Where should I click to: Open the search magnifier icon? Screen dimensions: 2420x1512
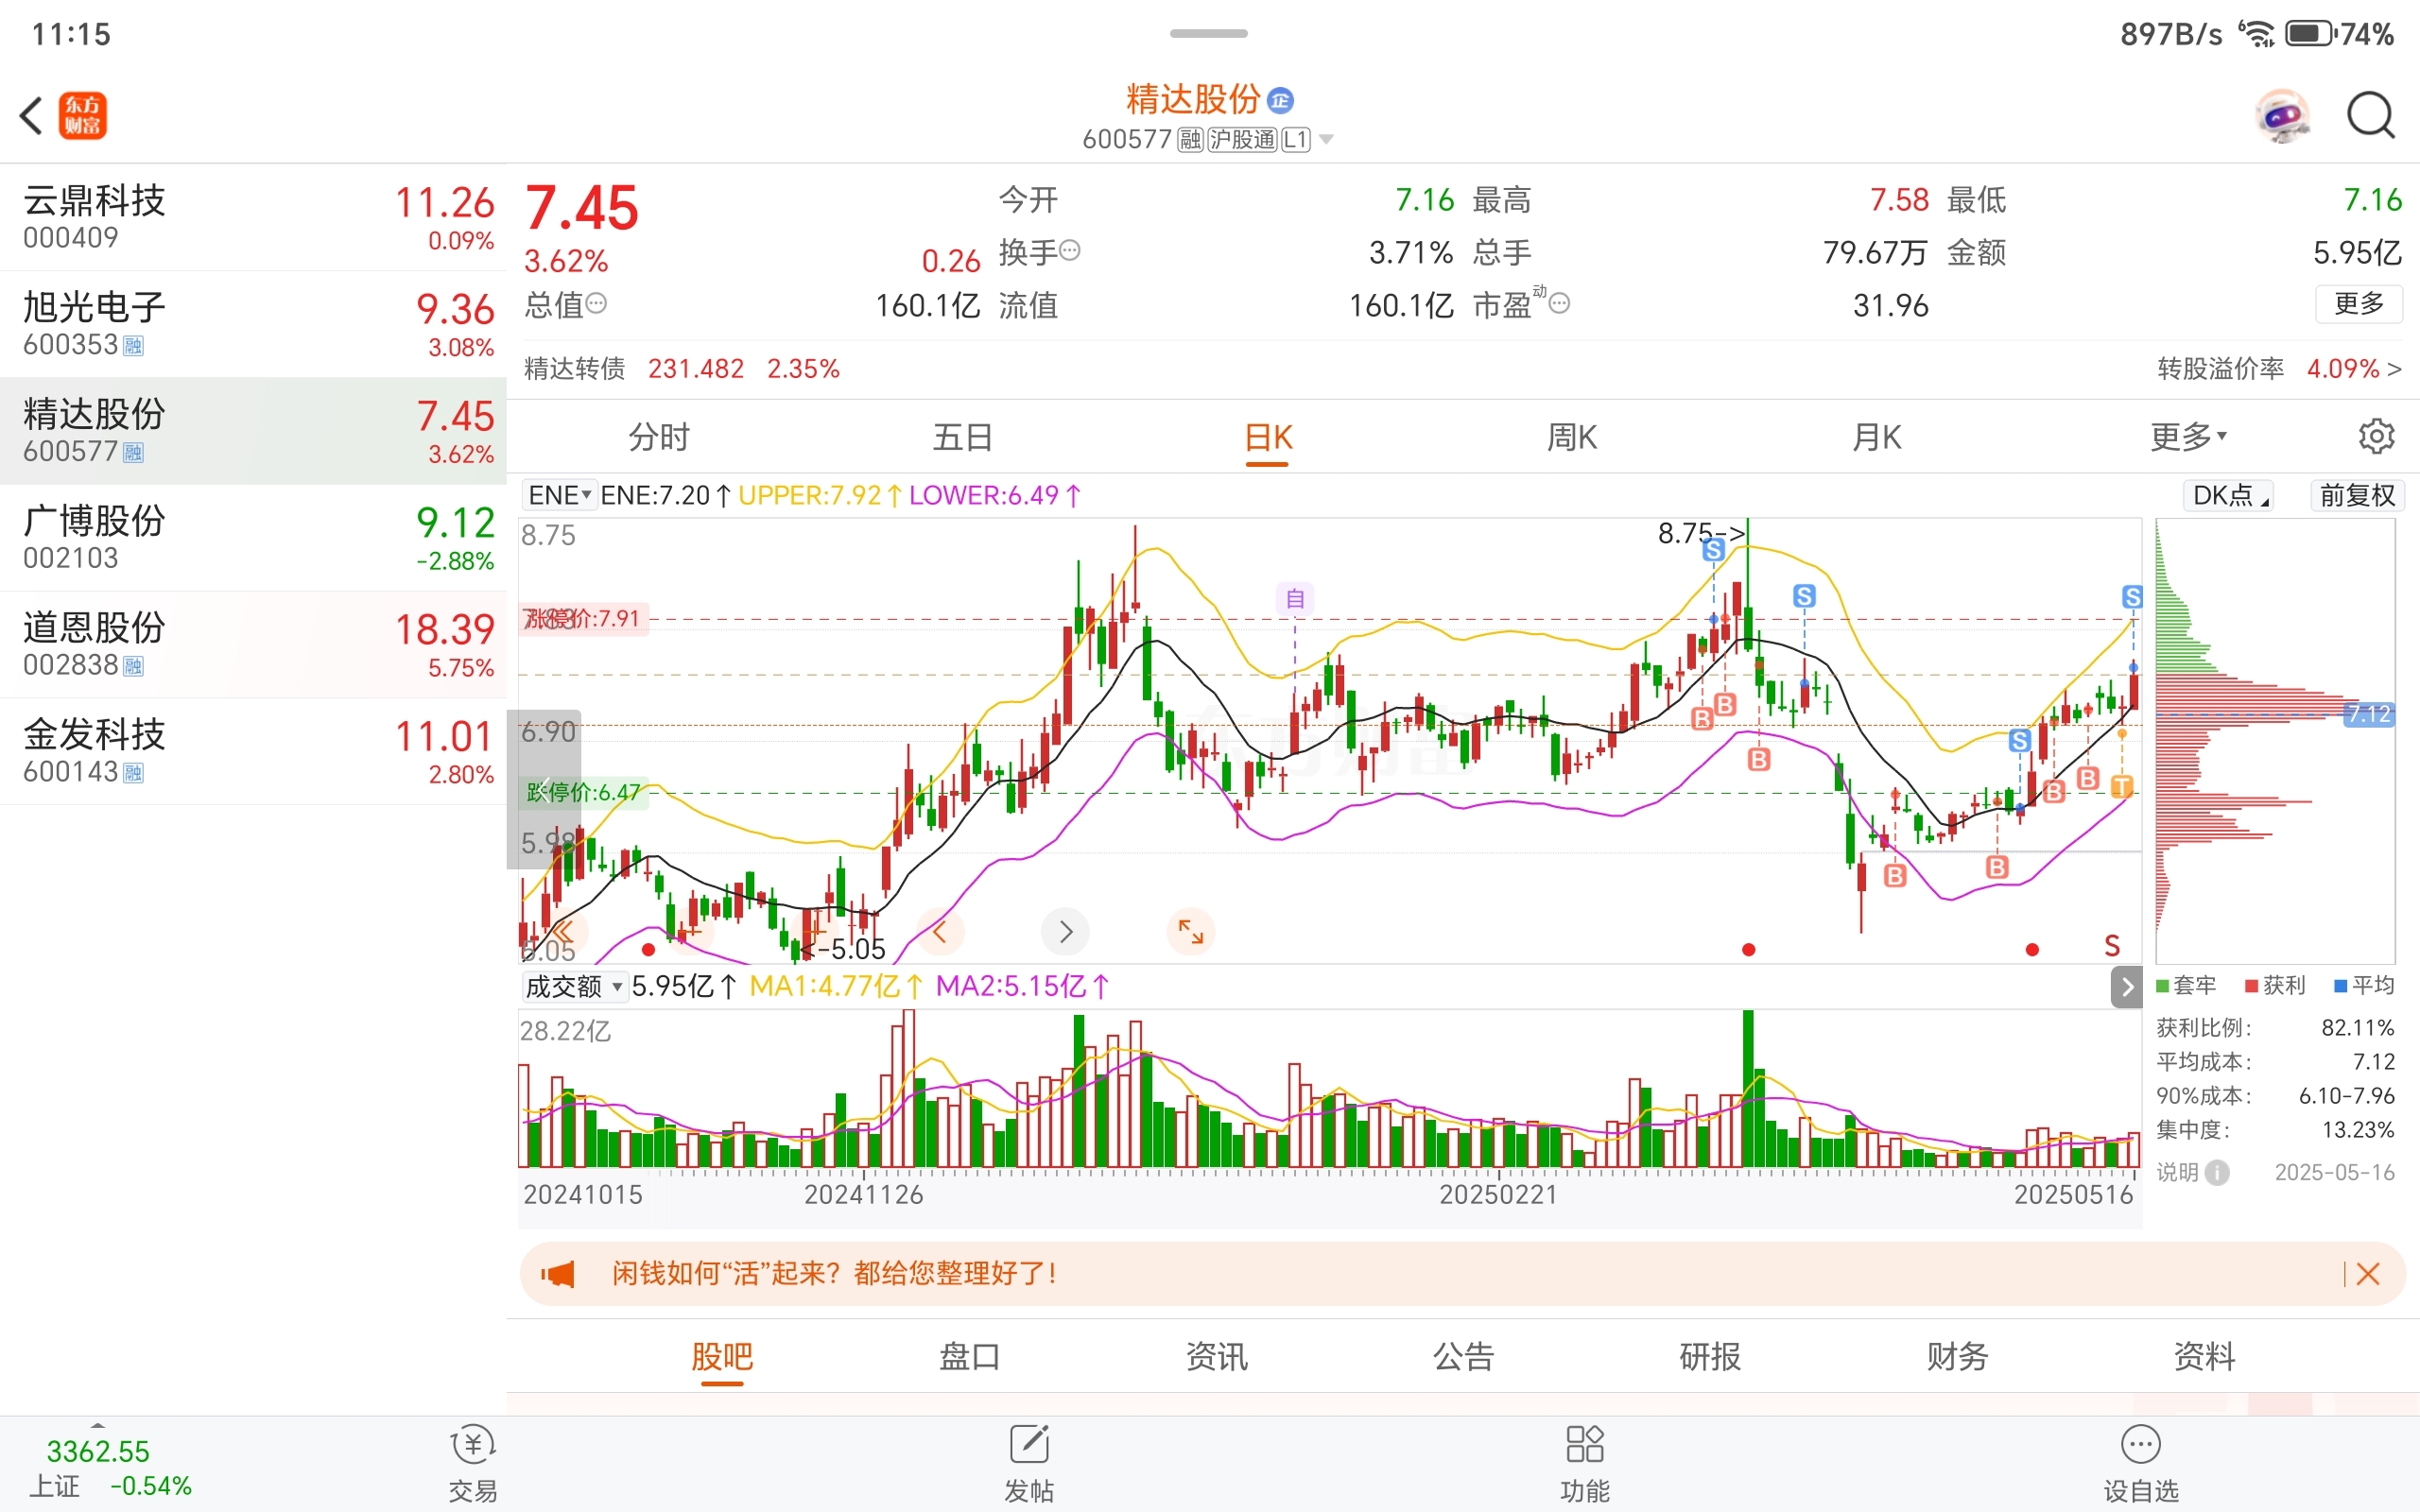(x=2371, y=116)
